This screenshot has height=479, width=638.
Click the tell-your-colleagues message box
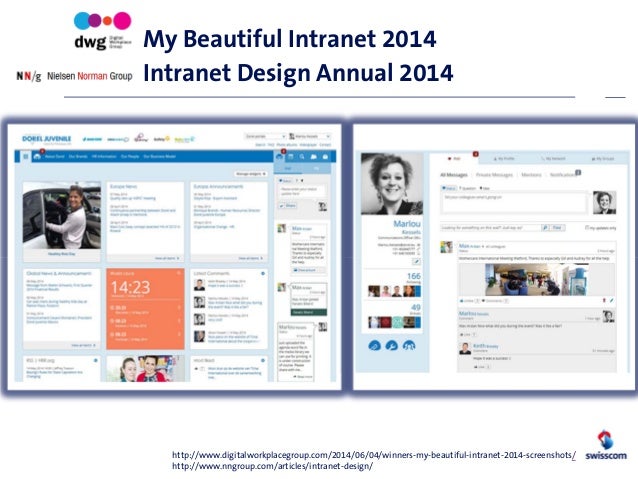click(514, 203)
